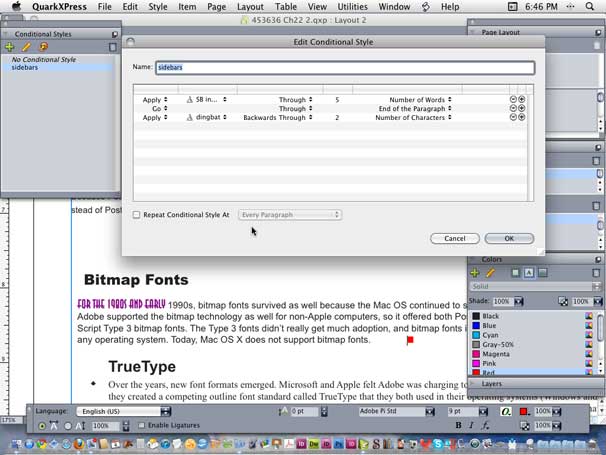Image resolution: width=606 pixels, height=455 pixels.
Task: Open the End of the Paragraph dropdown
Action: pyautogui.click(x=415, y=109)
